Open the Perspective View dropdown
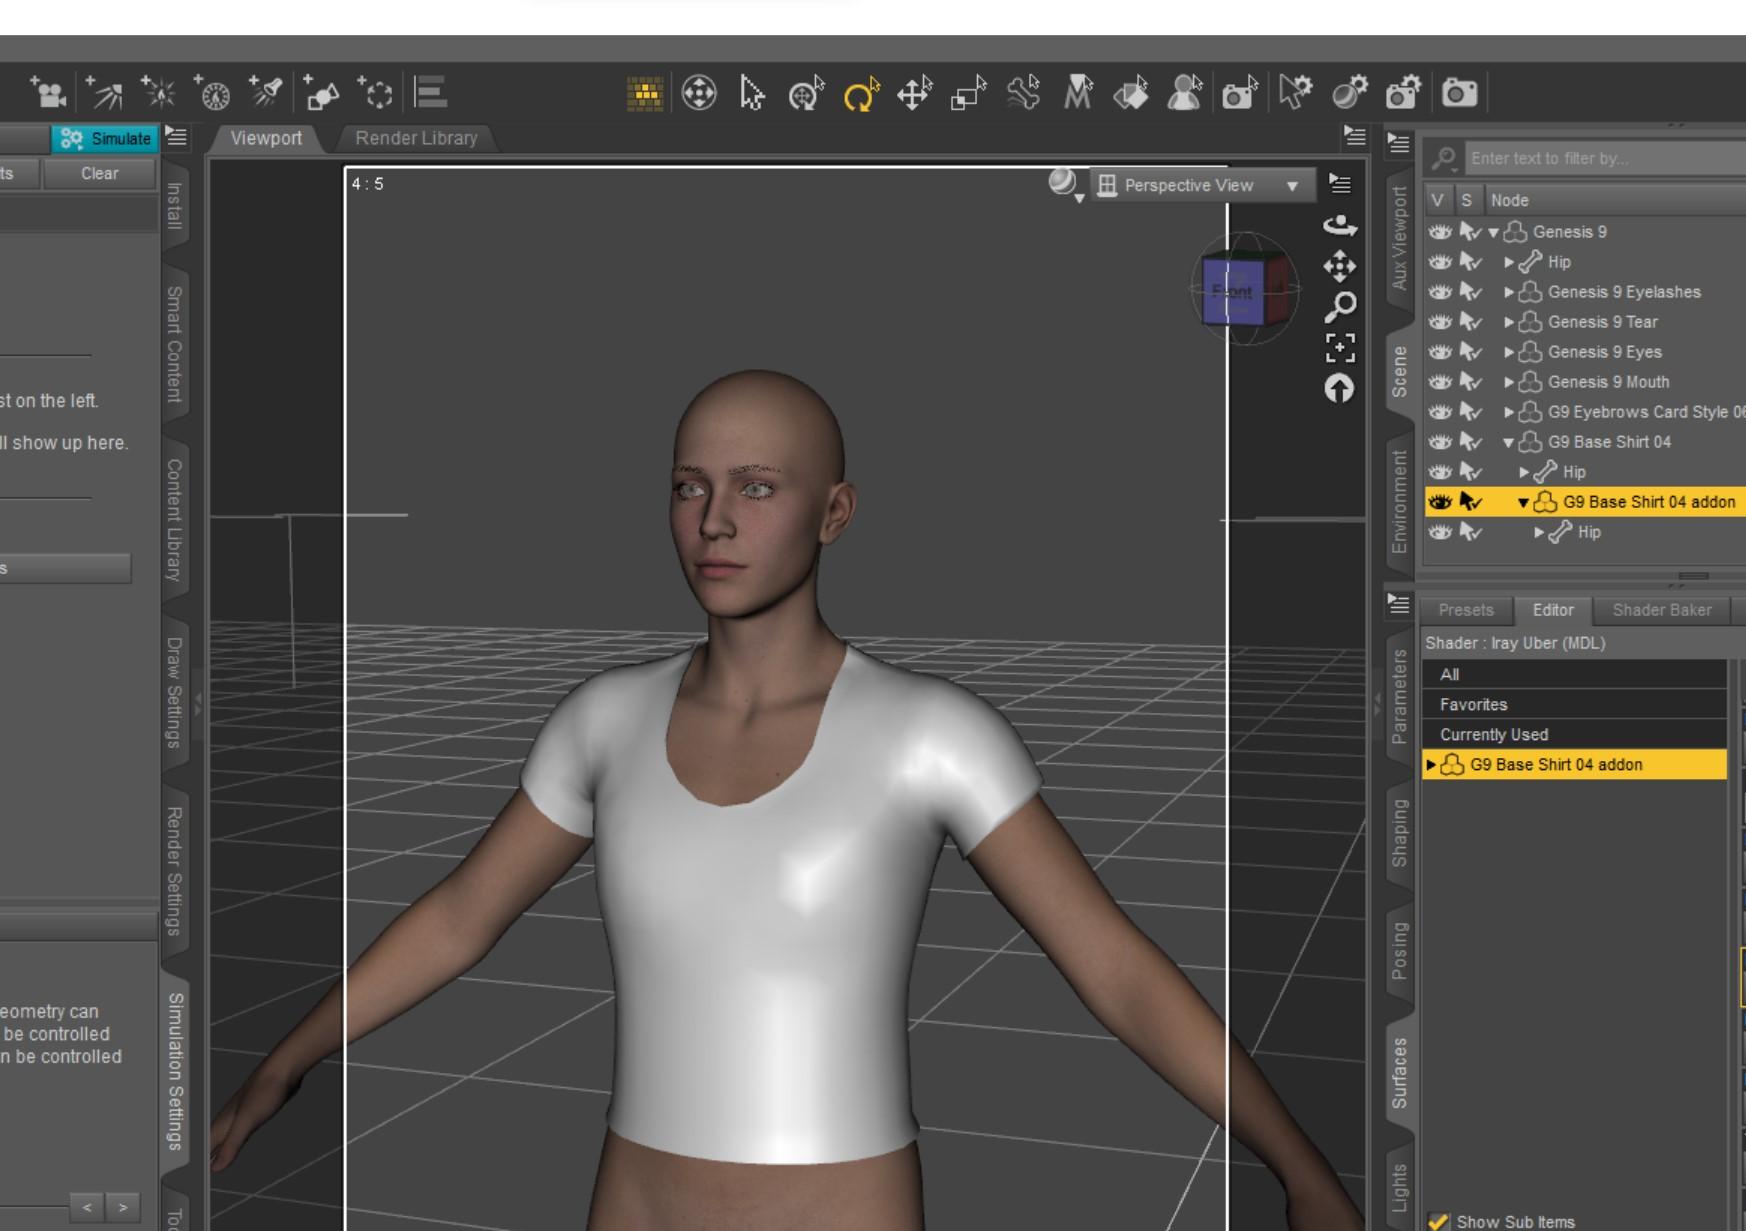This screenshot has width=1746, height=1231. pyautogui.click(x=1201, y=185)
